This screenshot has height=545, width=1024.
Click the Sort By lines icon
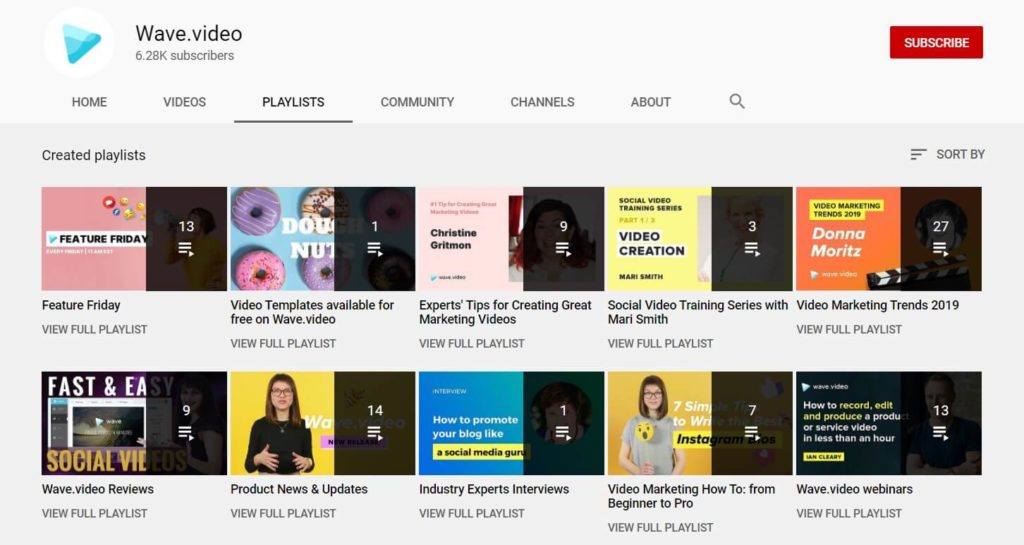click(x=918, y=154)
